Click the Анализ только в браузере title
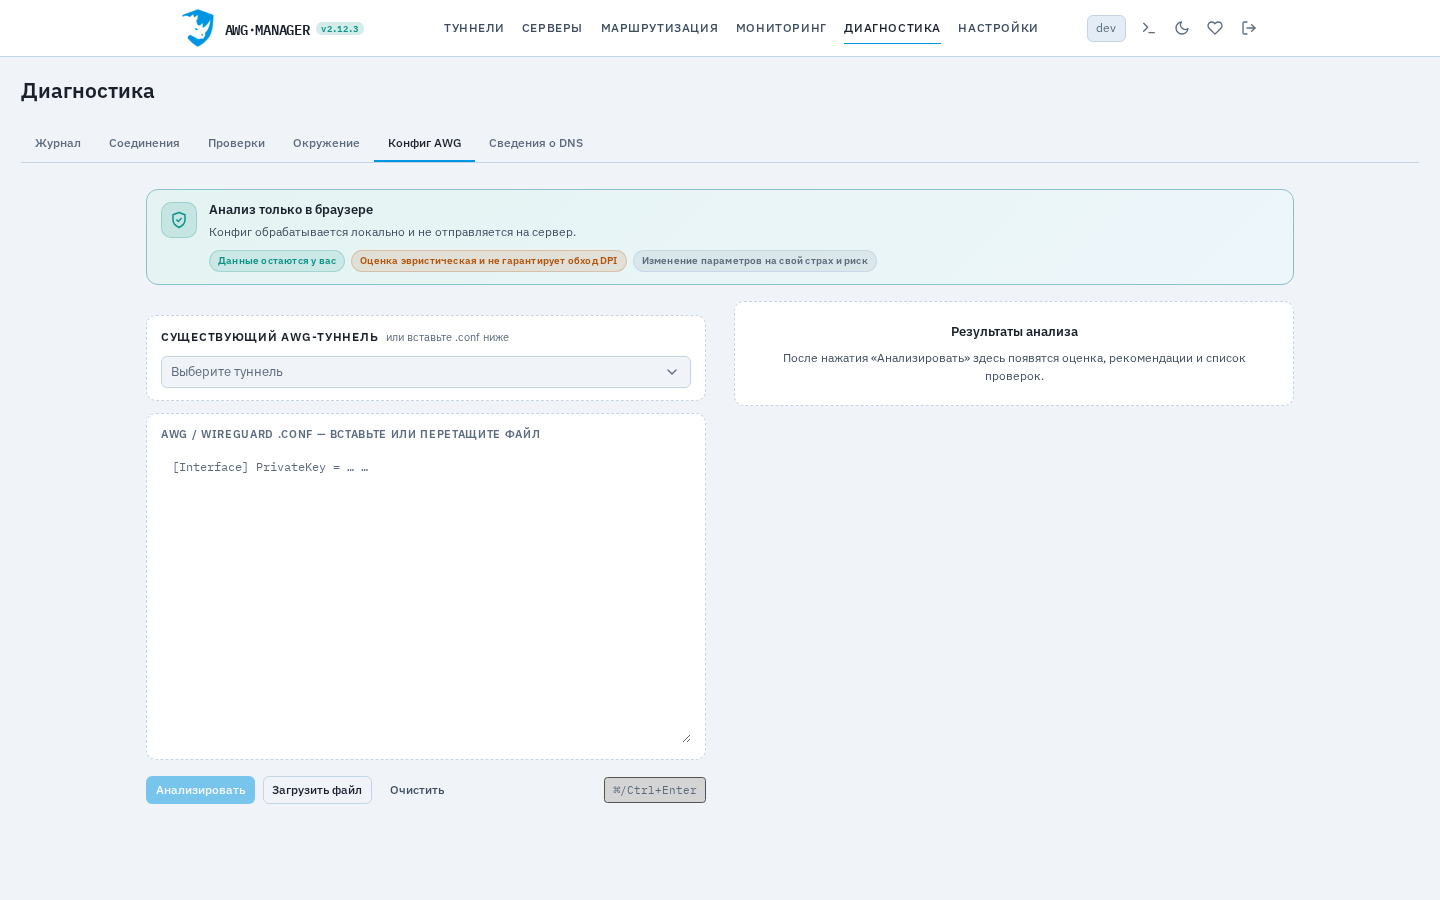This screenshot has height=900, width=1440. click(x=291, y=210)
